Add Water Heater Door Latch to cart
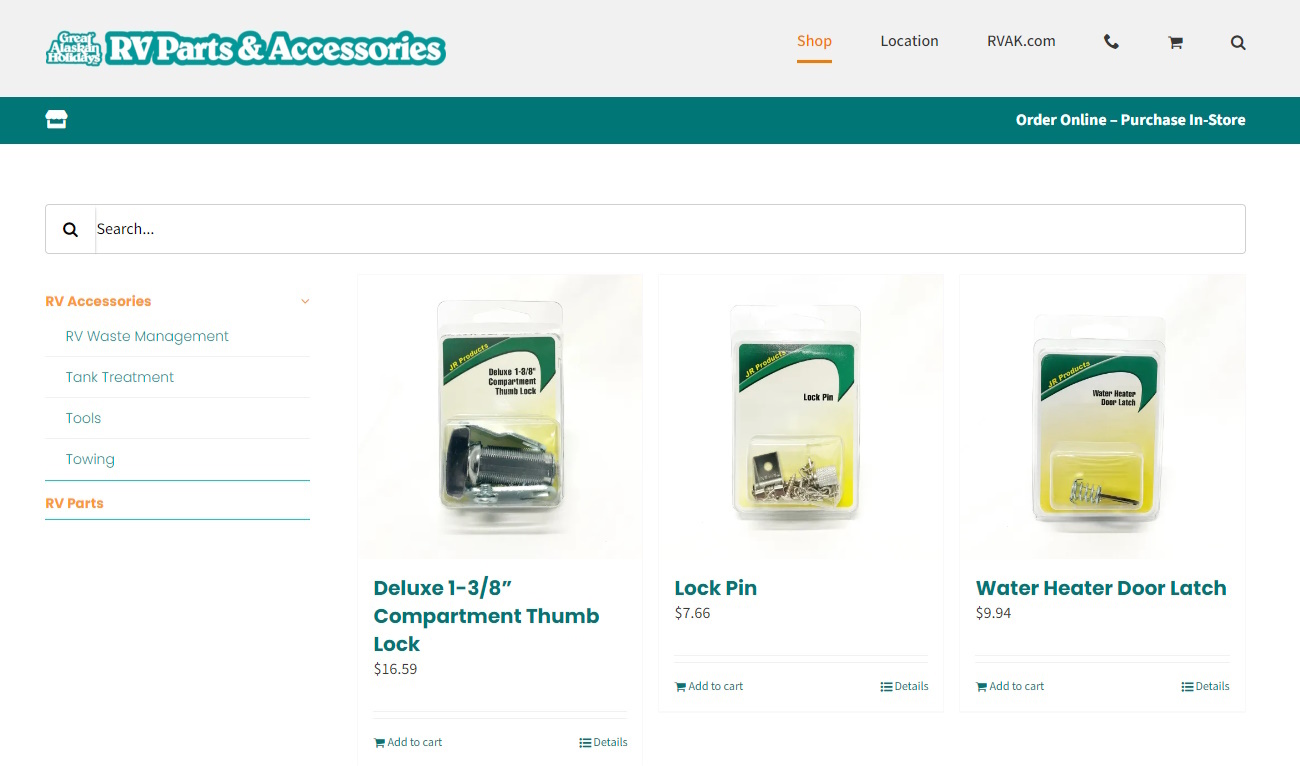 point(1010,686)
